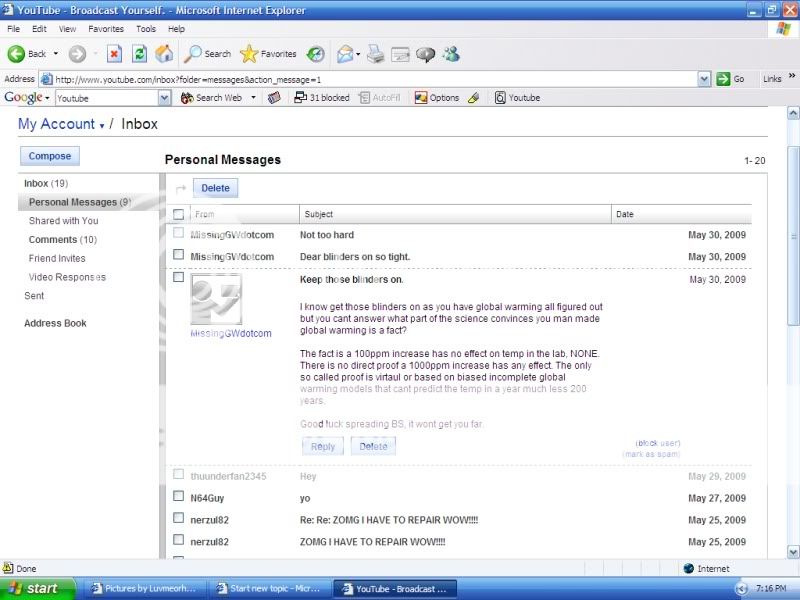Click the Mail envelope icon
This screenshot has height=600, width=800.
pyautogui.click(x=345, y=54)
